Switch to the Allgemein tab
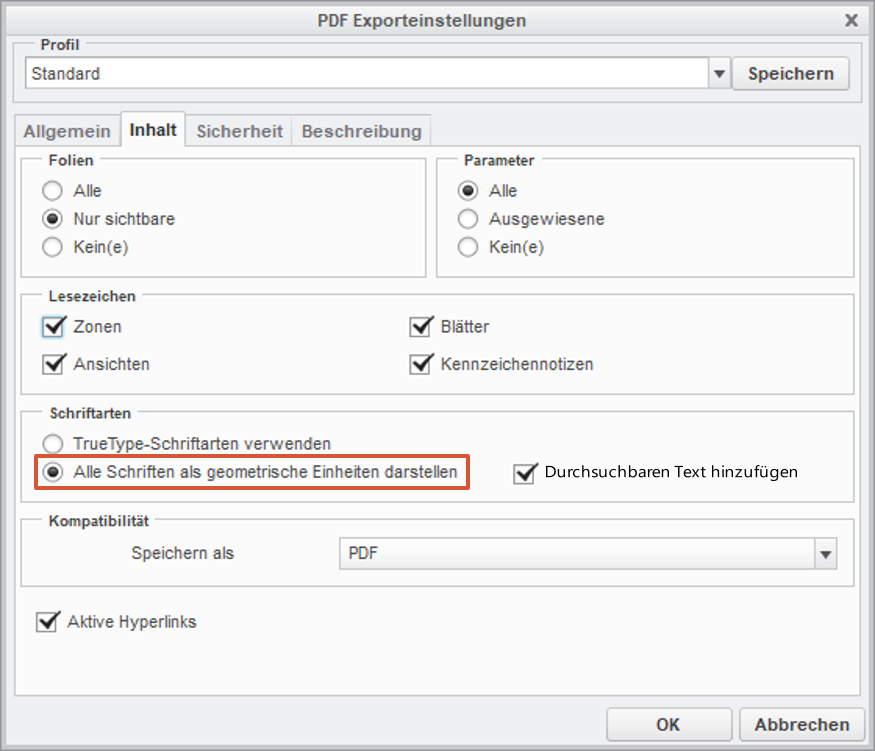 tap(67, 131)
